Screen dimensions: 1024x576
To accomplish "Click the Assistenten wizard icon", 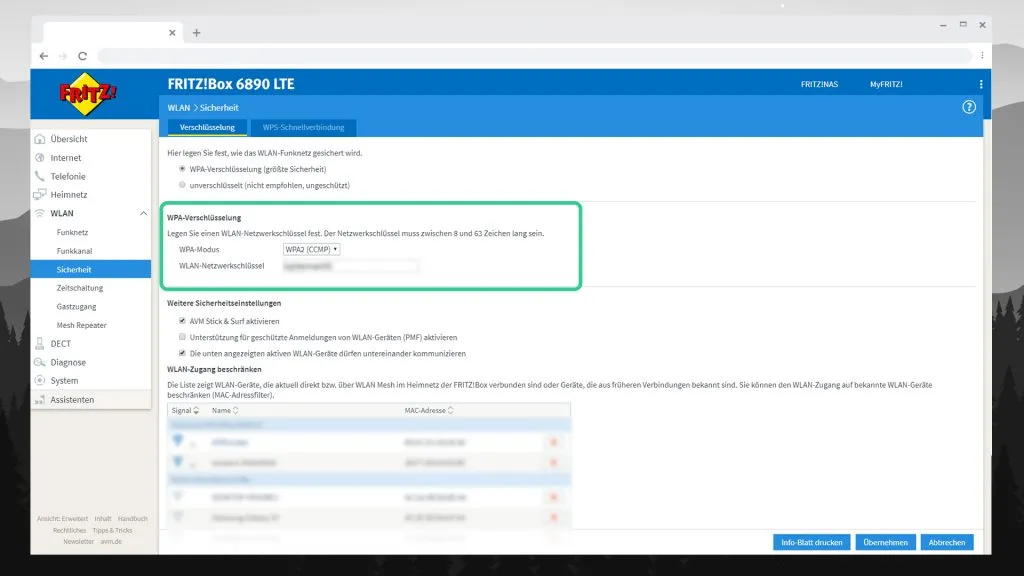I will click(x=40, y=400).
